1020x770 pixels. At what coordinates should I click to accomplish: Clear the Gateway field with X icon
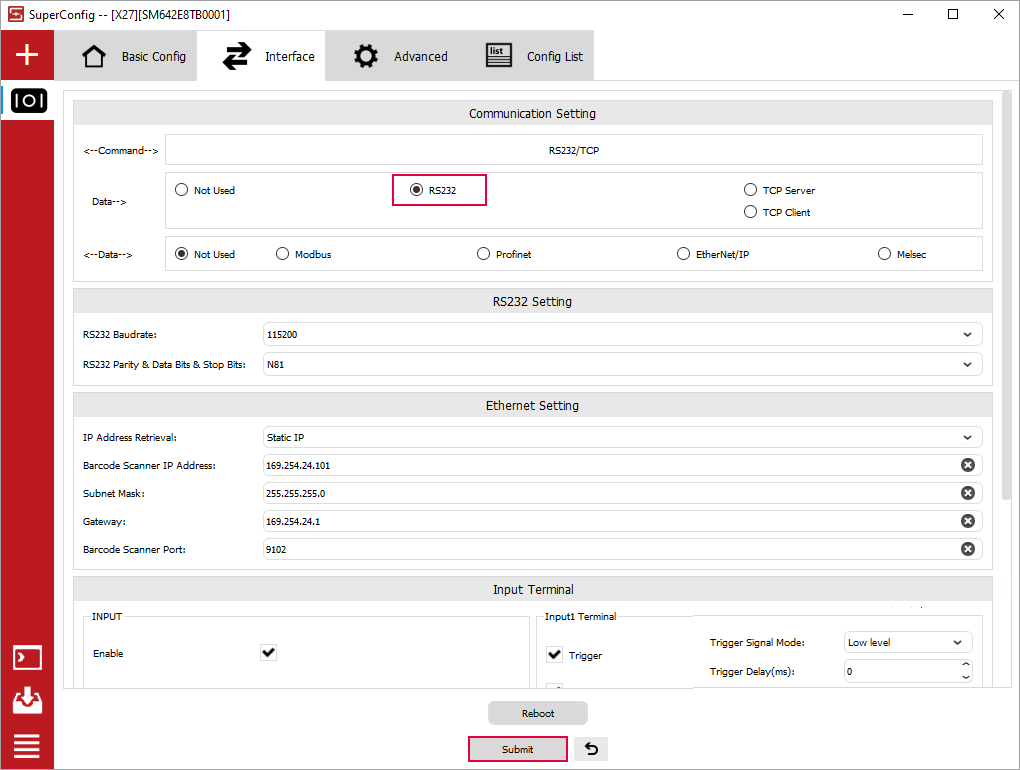pos(967,521)
